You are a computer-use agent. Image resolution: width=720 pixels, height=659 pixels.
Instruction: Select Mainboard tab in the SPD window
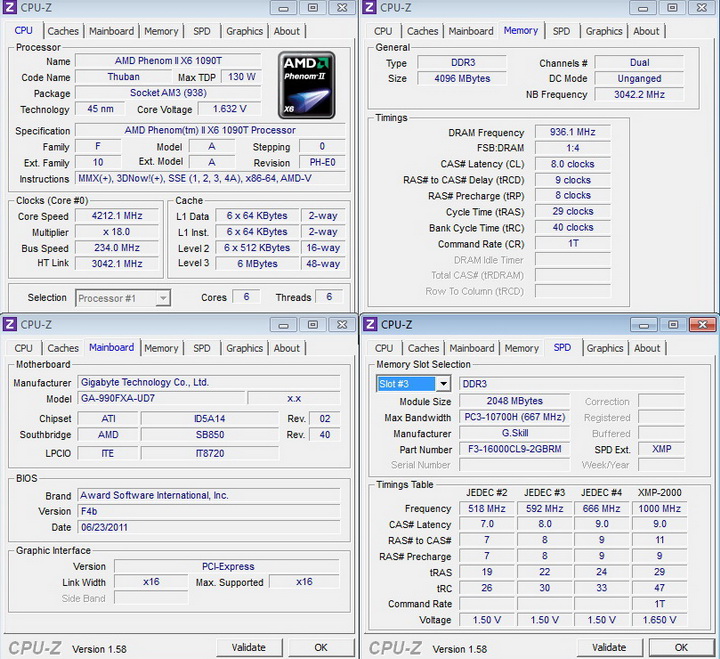(x=472, y=348)
